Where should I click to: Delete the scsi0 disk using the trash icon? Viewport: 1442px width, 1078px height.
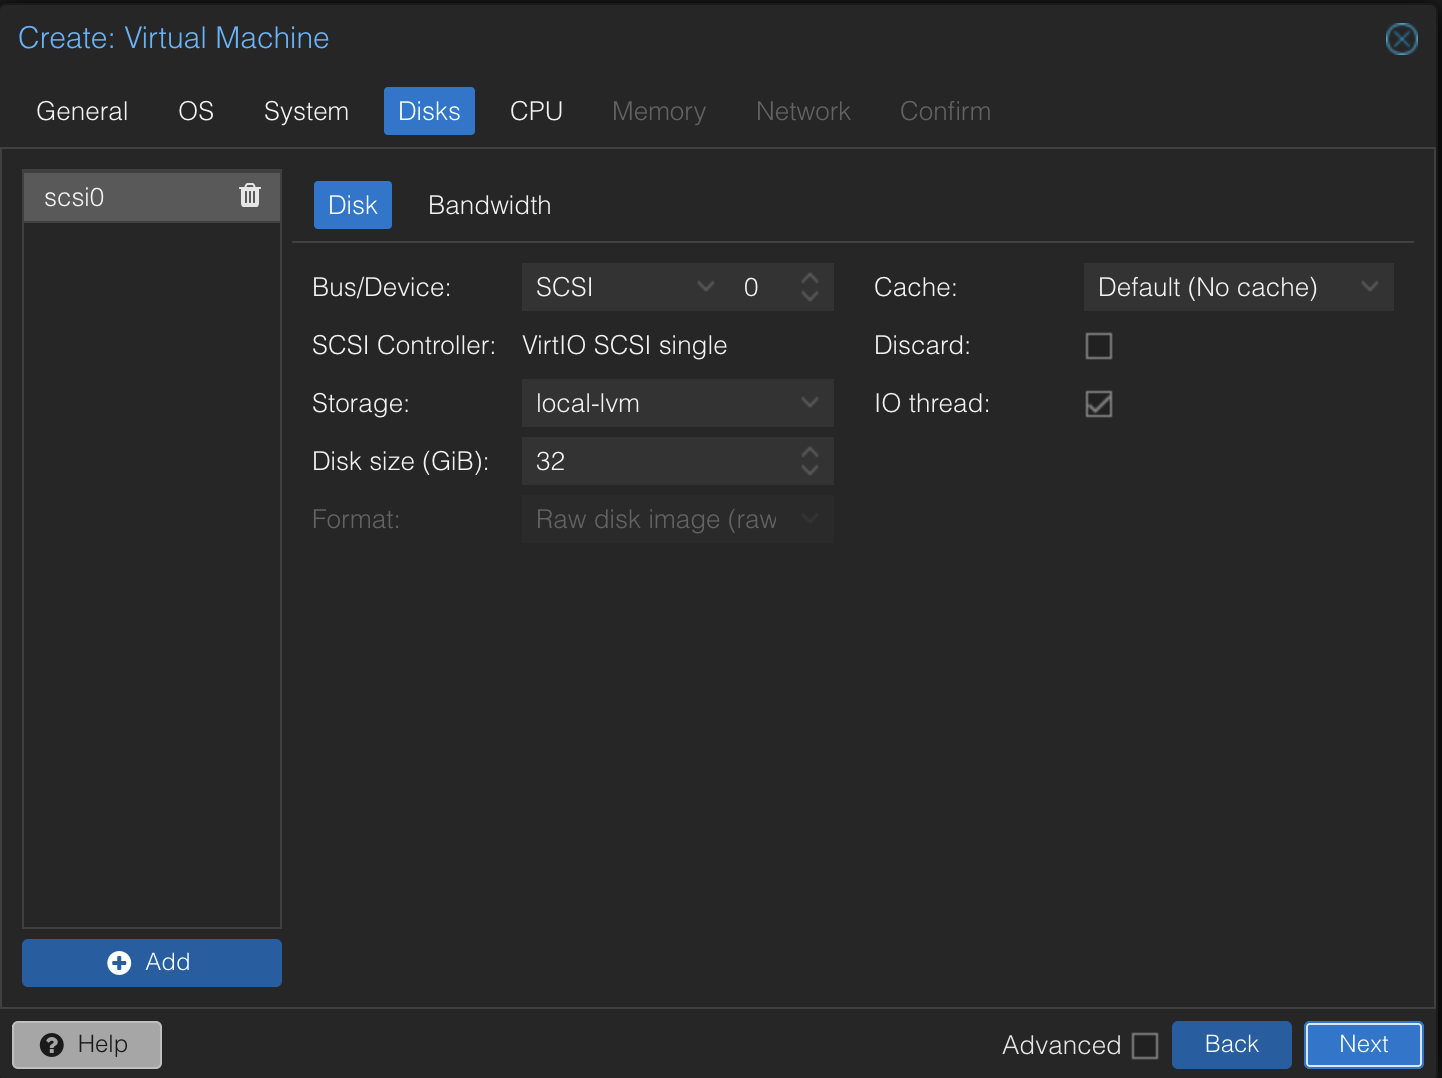coord(249,196)
